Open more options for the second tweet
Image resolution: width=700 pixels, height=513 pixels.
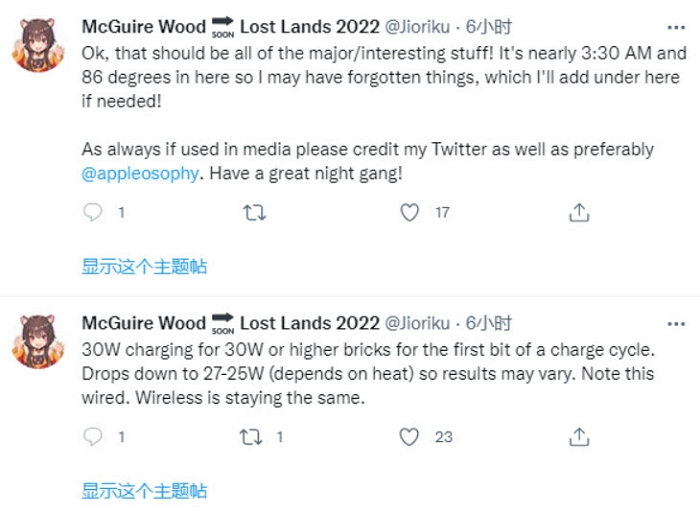[x=676, y=323]
